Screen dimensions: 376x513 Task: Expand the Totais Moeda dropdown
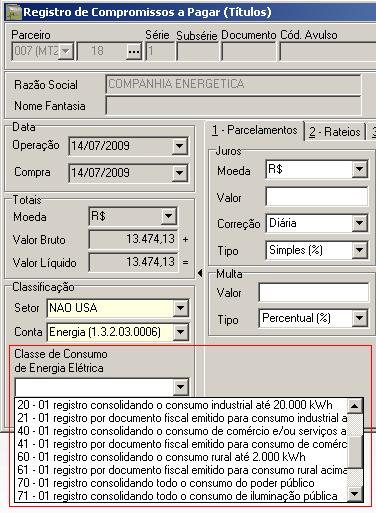(169, 216)
